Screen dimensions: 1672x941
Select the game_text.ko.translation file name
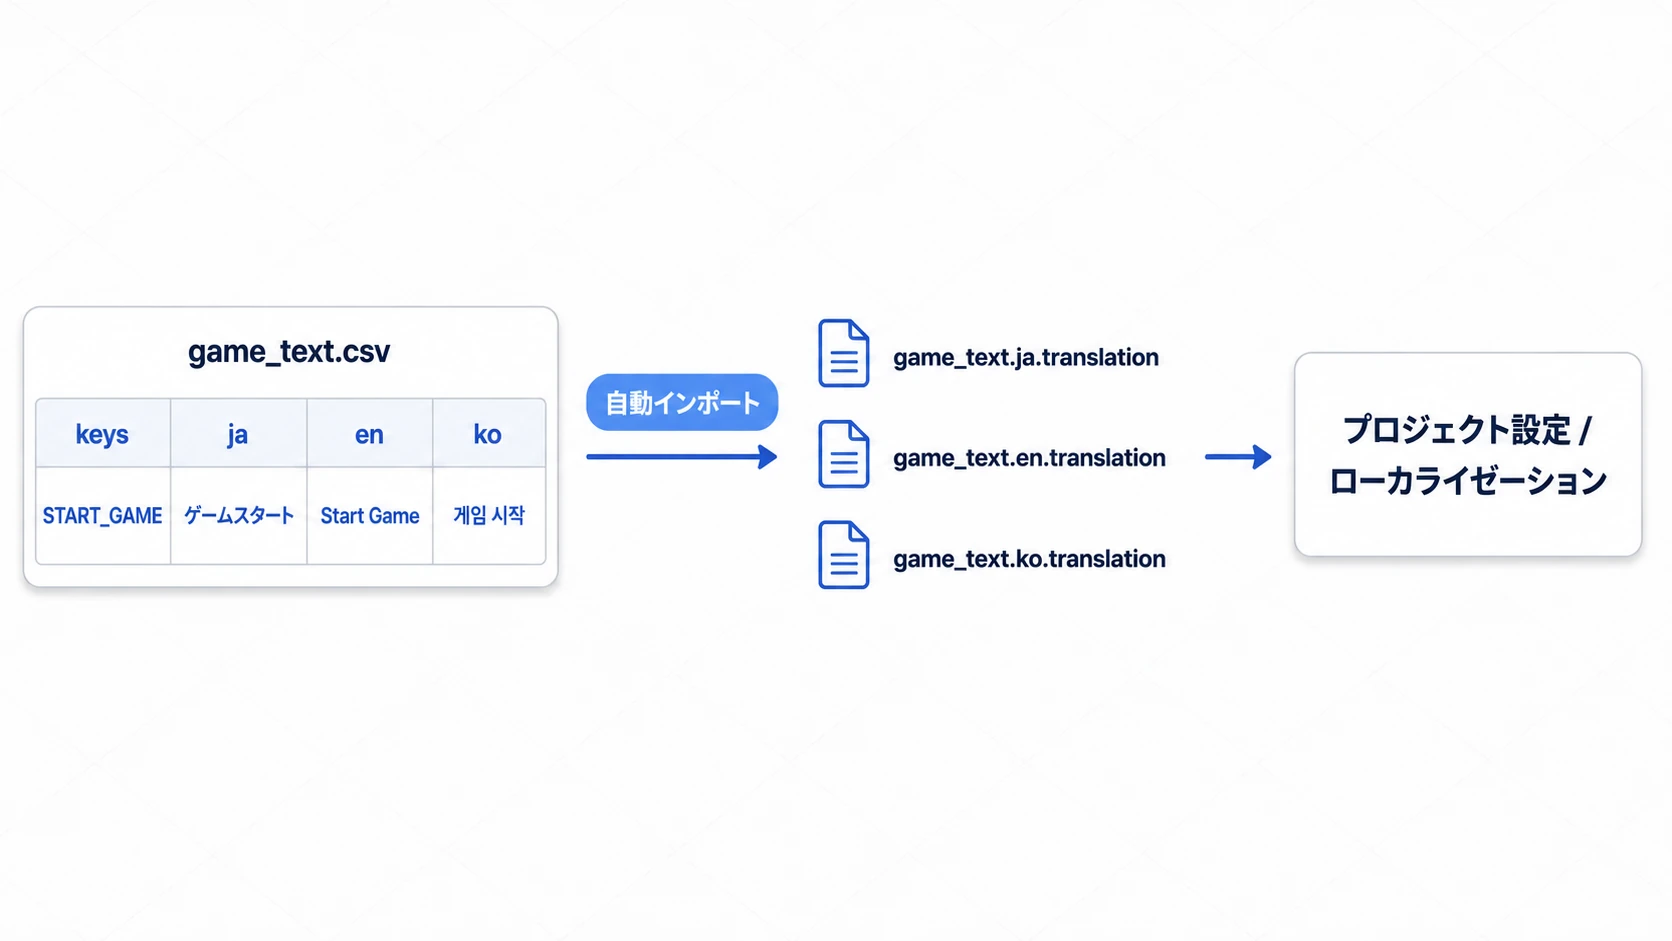click(x=1029, y=558)
